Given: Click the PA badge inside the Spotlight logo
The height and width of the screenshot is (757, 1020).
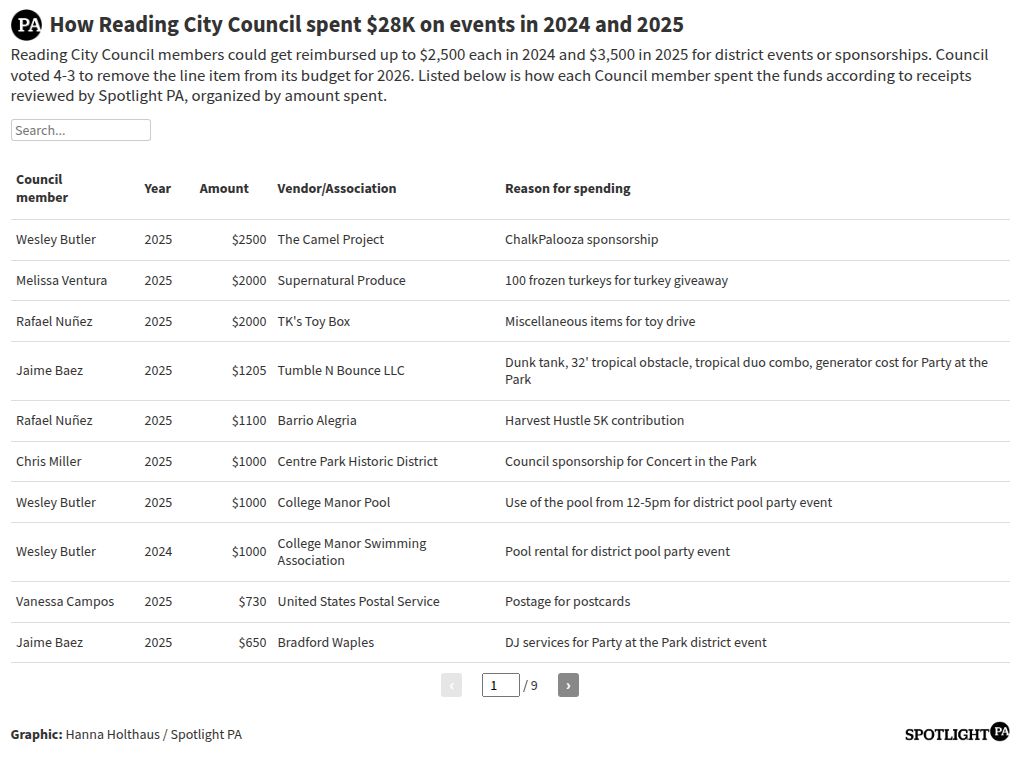Looking at the screenshot, I should [x=1000, y=733].
